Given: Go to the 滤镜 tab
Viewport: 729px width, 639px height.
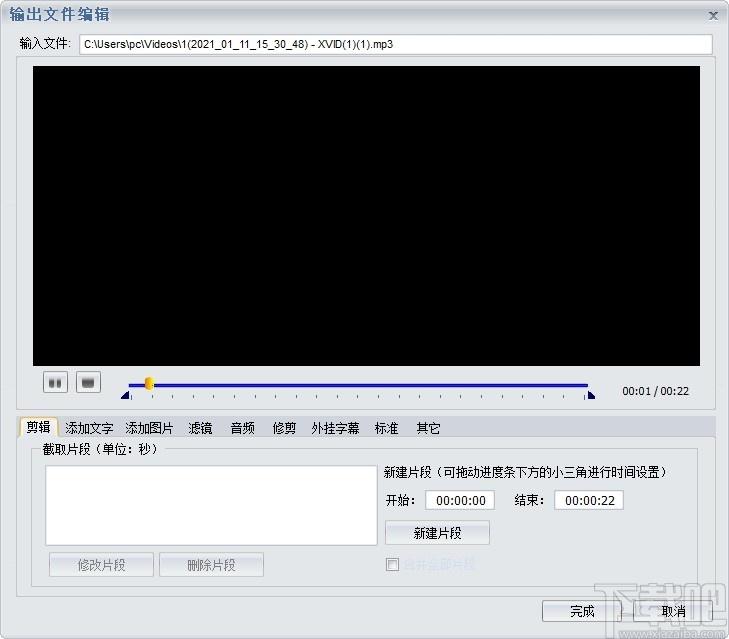Looking at the screenshot, I should (x=200, y=428).
